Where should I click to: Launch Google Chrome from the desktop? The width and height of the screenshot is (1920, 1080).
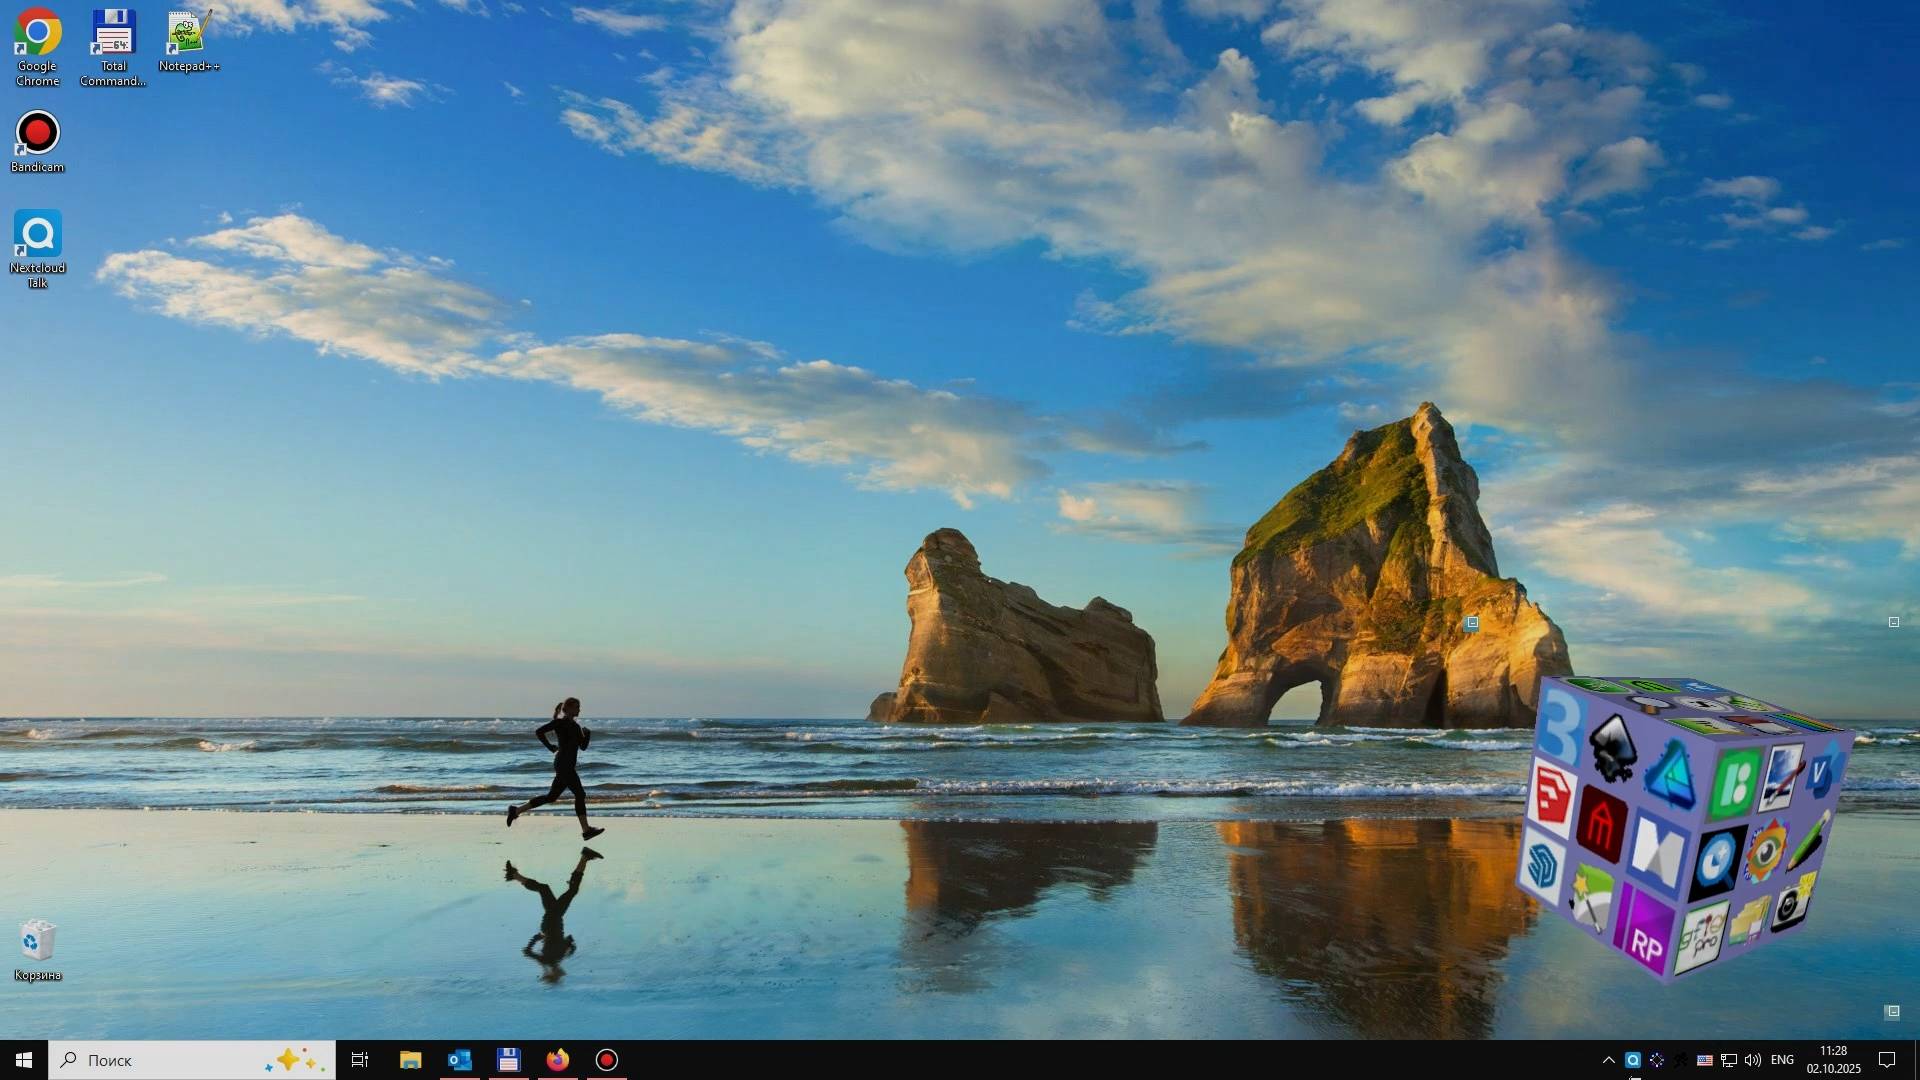click(x=37, y=30)
